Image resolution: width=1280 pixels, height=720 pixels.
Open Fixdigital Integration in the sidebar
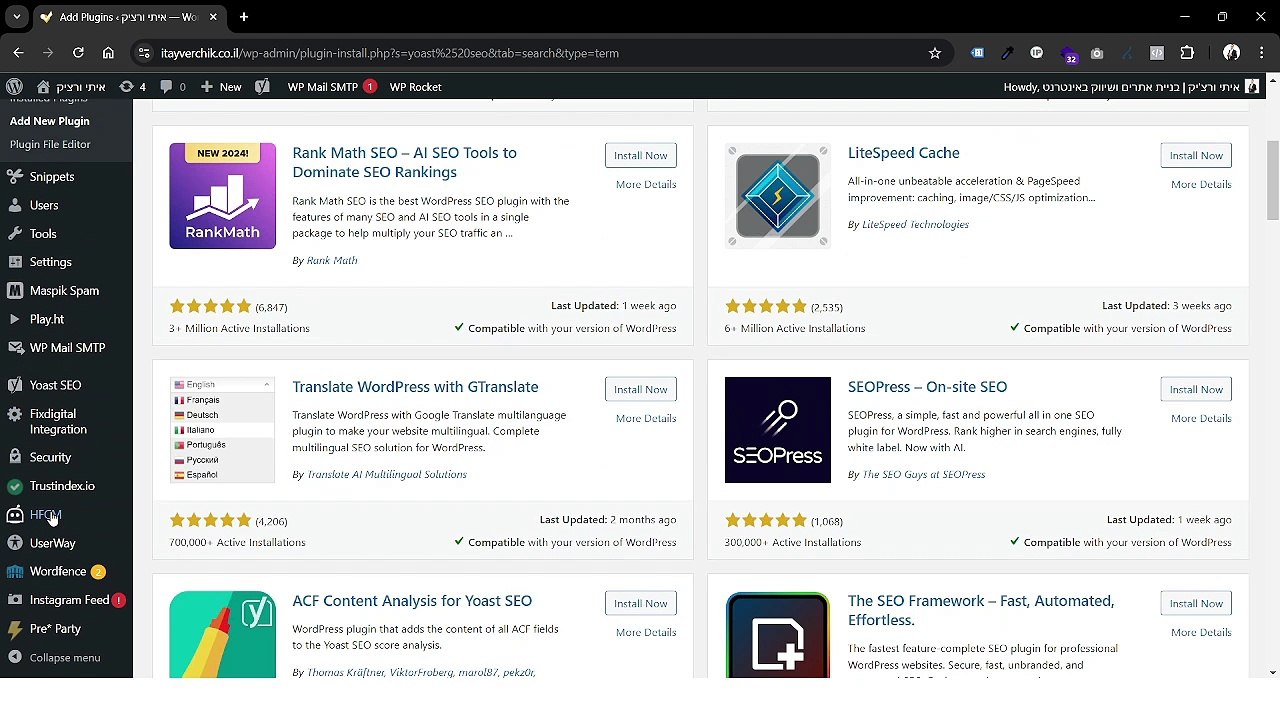(58, 422)
